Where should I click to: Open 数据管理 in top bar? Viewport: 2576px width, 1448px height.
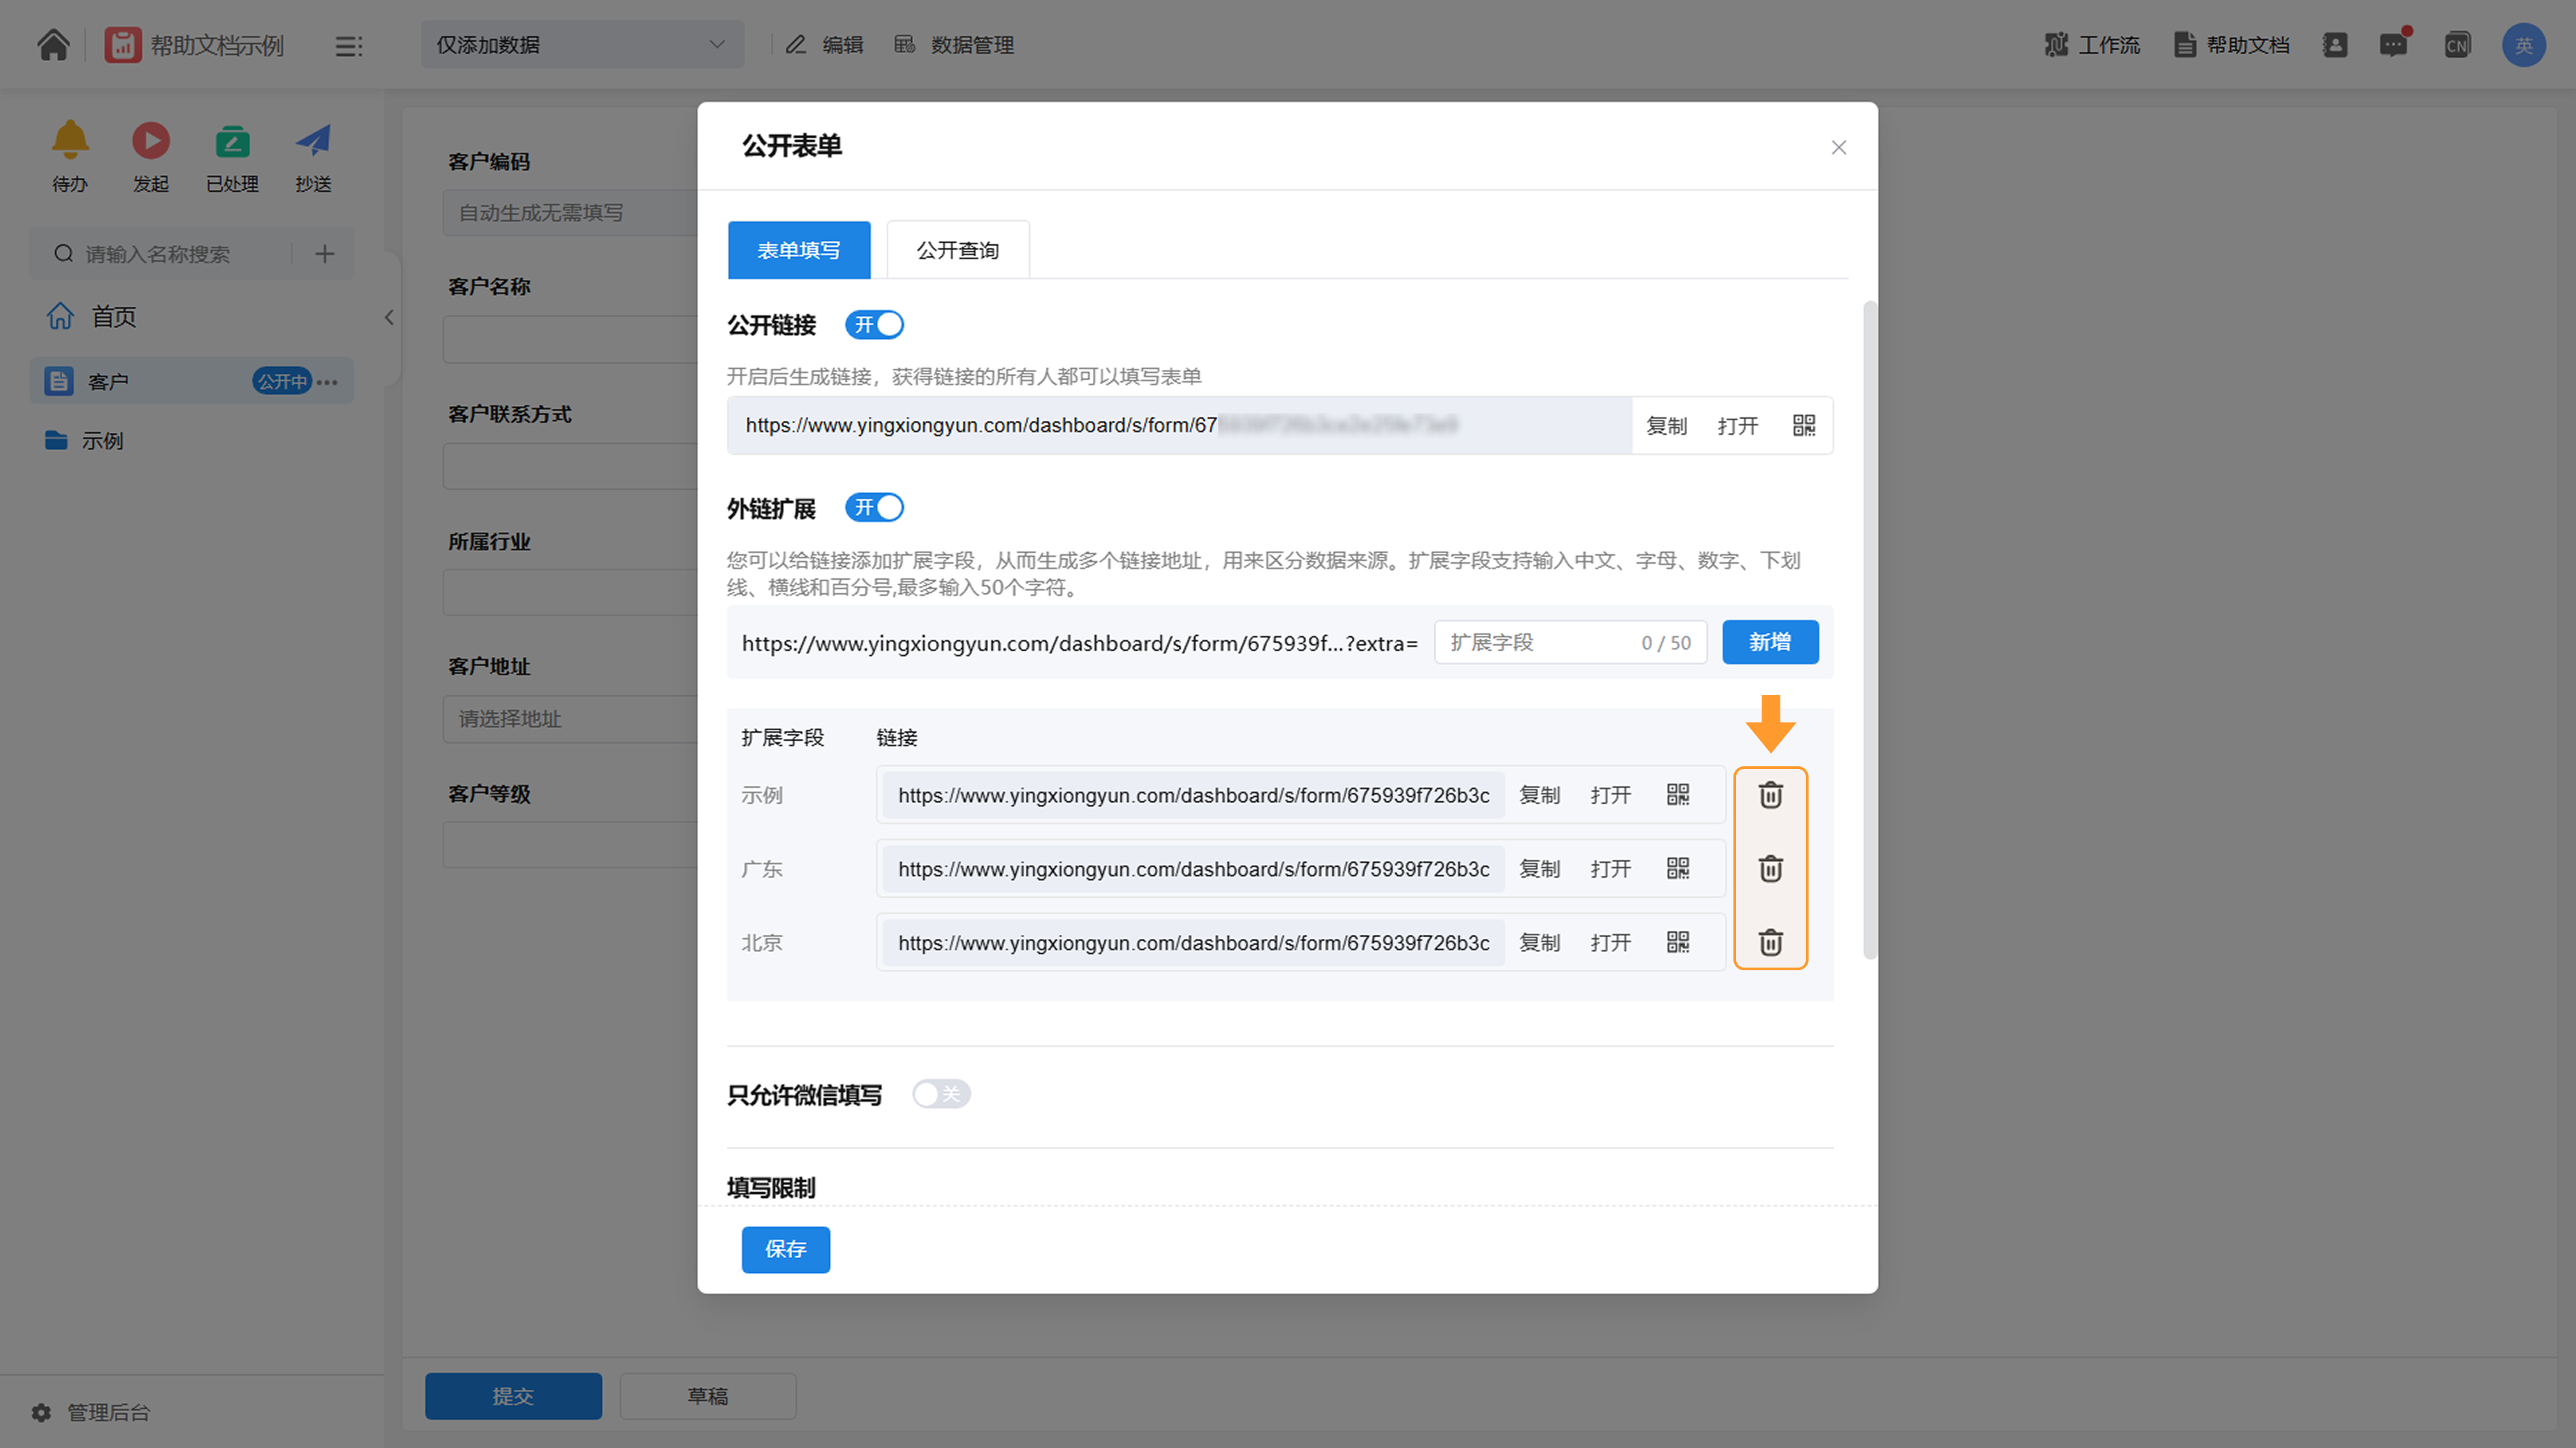pos(954,45)
